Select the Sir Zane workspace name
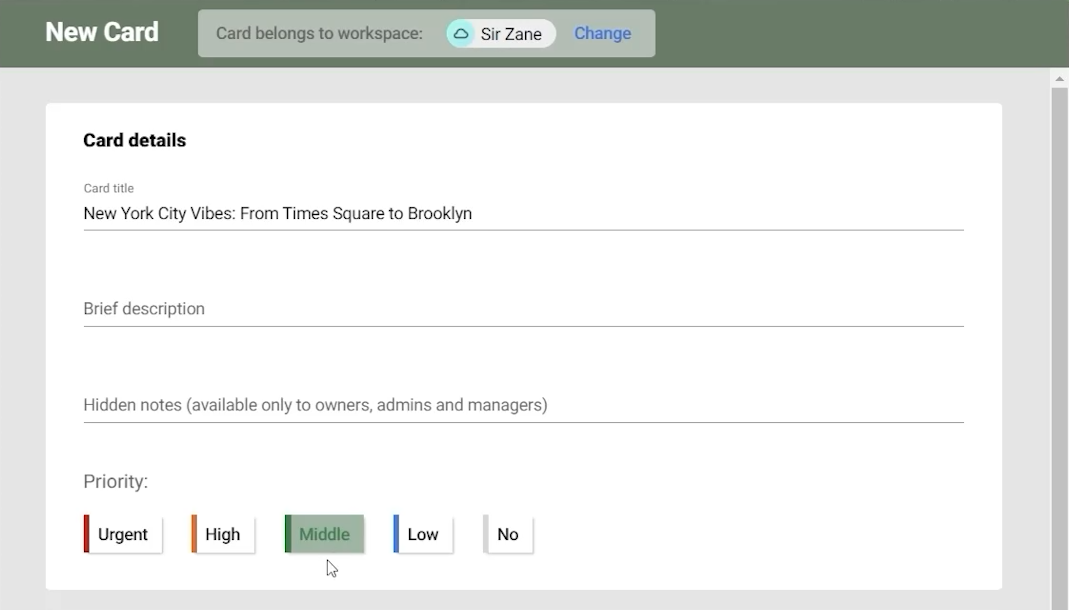 click(x=511, y=34)
